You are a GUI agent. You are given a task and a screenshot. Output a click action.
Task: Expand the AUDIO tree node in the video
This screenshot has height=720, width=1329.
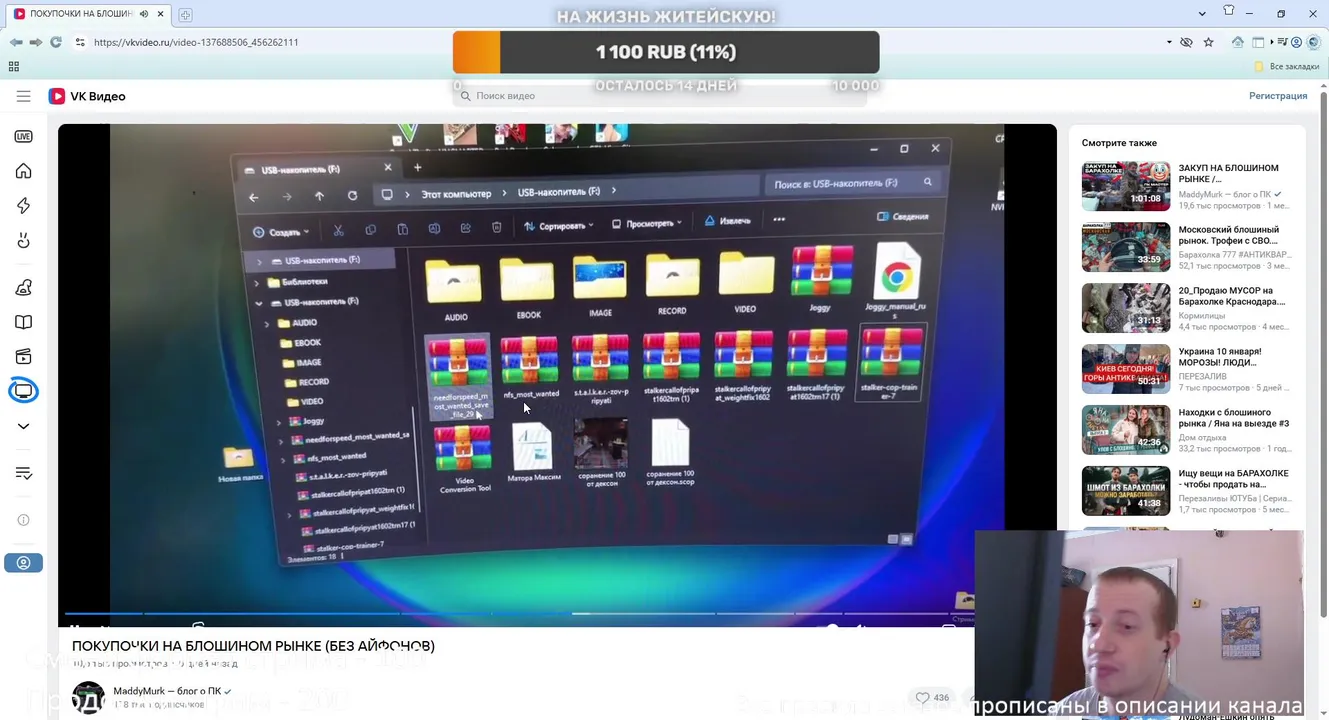click(267, 323)
